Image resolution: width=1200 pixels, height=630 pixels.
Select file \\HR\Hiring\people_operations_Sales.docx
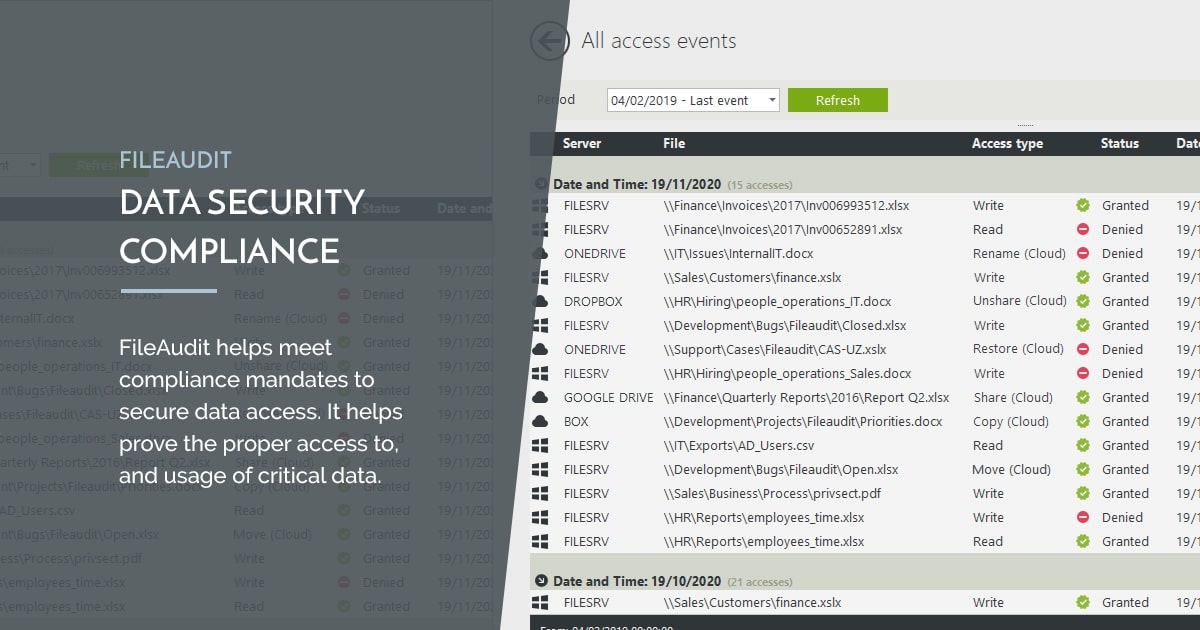(x=787, y=374)
